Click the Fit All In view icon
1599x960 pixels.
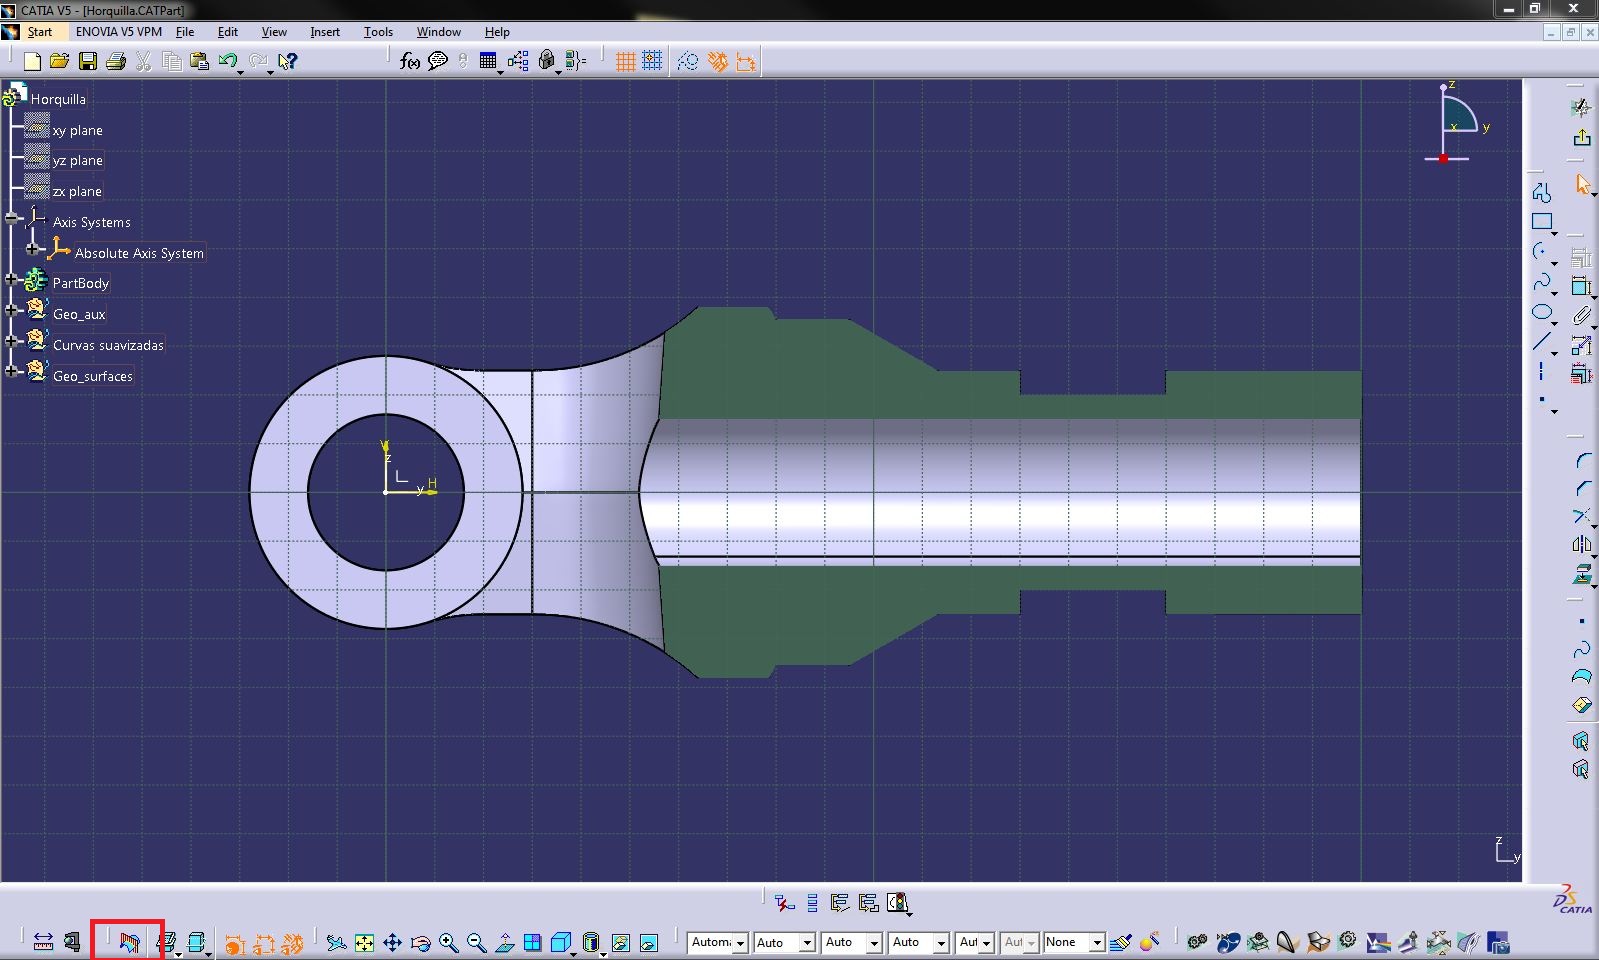[x=364, y=942]
